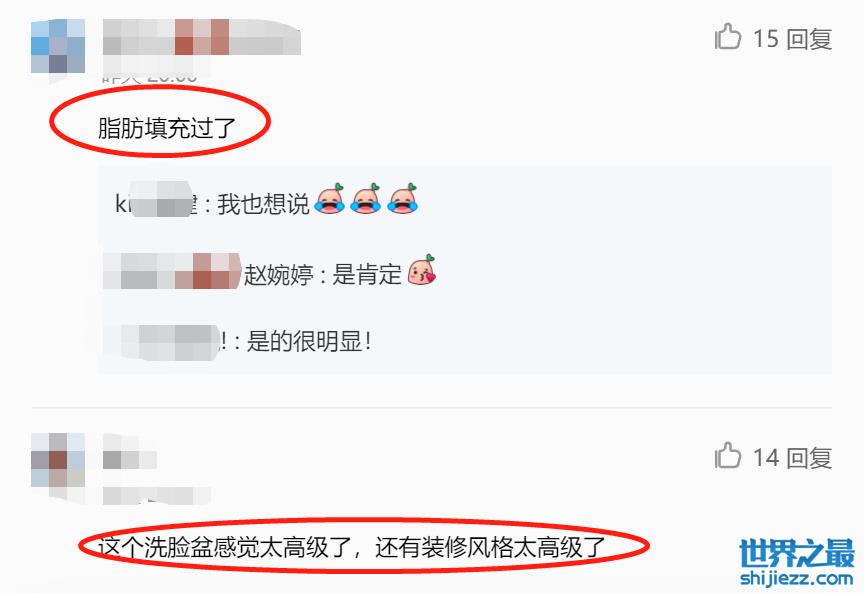This screenshot has height=593, width=864.
Task: Click the middle crying emoji in the reply
Action: pyautogui.click(x=366, y=199)
